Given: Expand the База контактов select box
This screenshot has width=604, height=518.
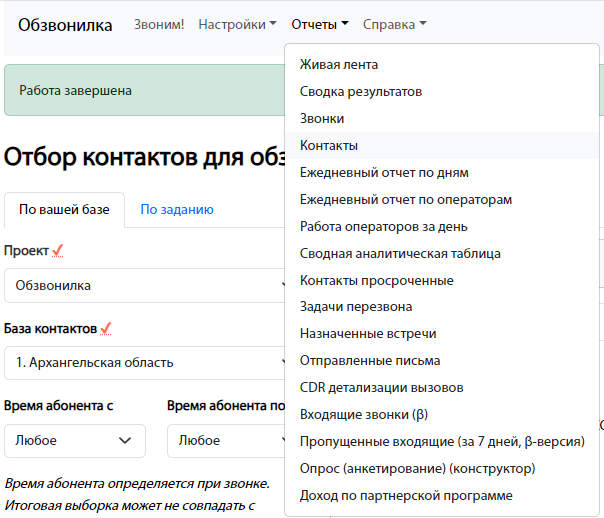Looking at the screenshot, I should [x=145, y=363].
